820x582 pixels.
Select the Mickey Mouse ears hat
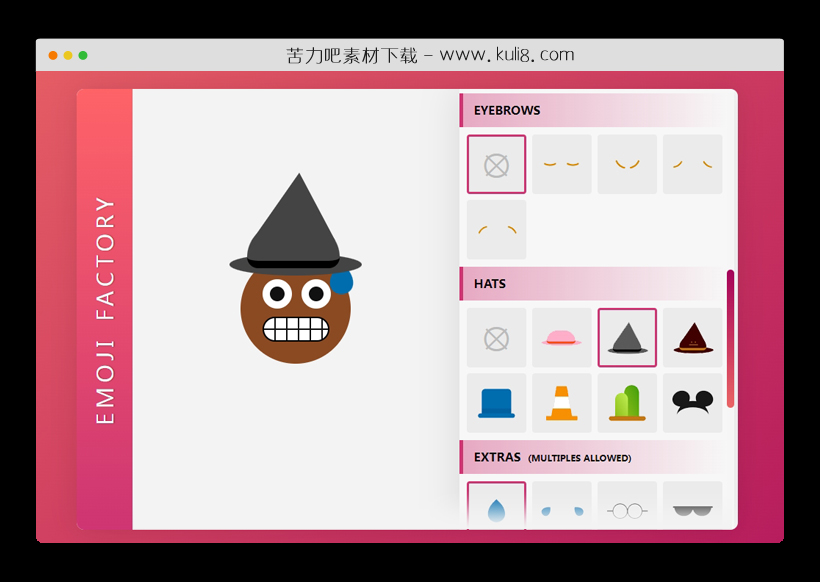click(x=692, y=403)
